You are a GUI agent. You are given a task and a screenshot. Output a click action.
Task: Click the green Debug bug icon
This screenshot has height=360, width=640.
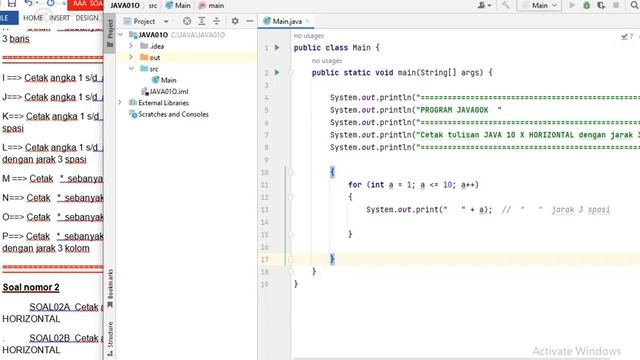(x=587, y=5)
